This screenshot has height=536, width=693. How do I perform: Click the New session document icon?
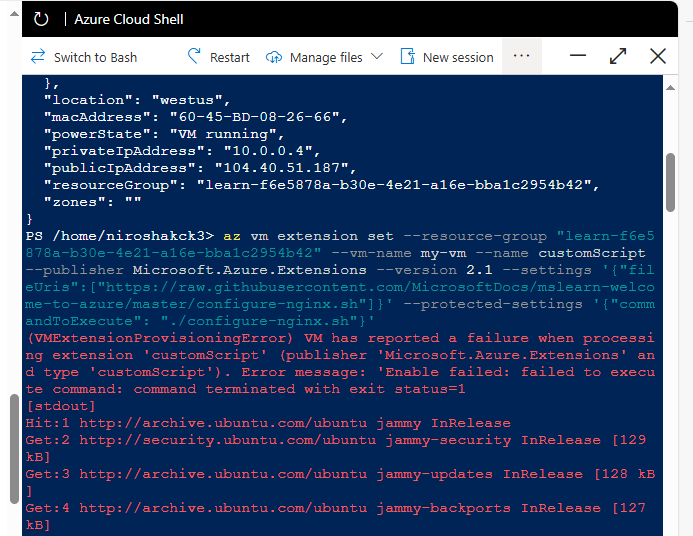click(407, 57)
